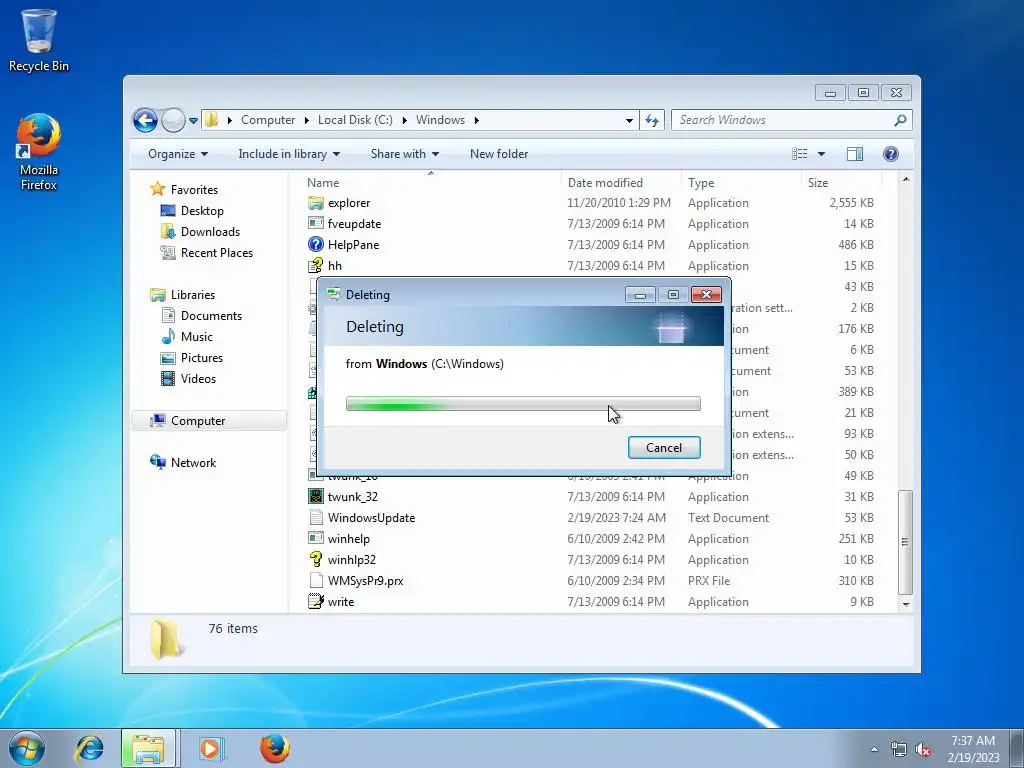Screen dimensions: 1024x768
Task: Select the explorer file icon
Action: click(315, 203)
